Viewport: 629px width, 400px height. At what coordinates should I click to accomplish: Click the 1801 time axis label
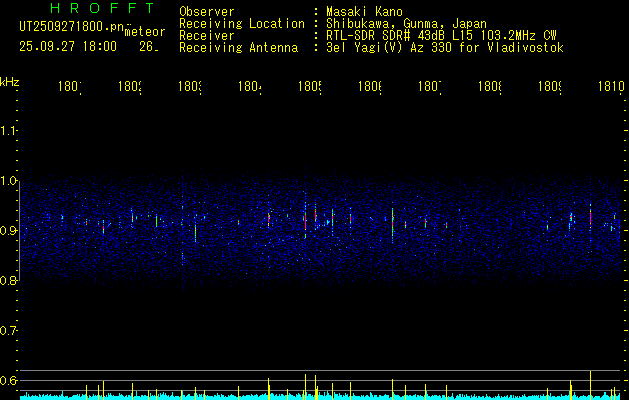pos(70,86)
